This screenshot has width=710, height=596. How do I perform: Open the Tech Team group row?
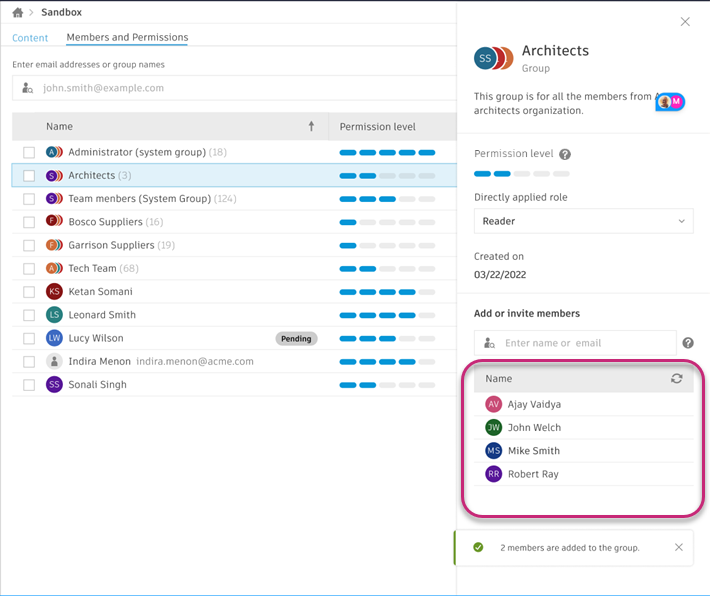point(92,269)
